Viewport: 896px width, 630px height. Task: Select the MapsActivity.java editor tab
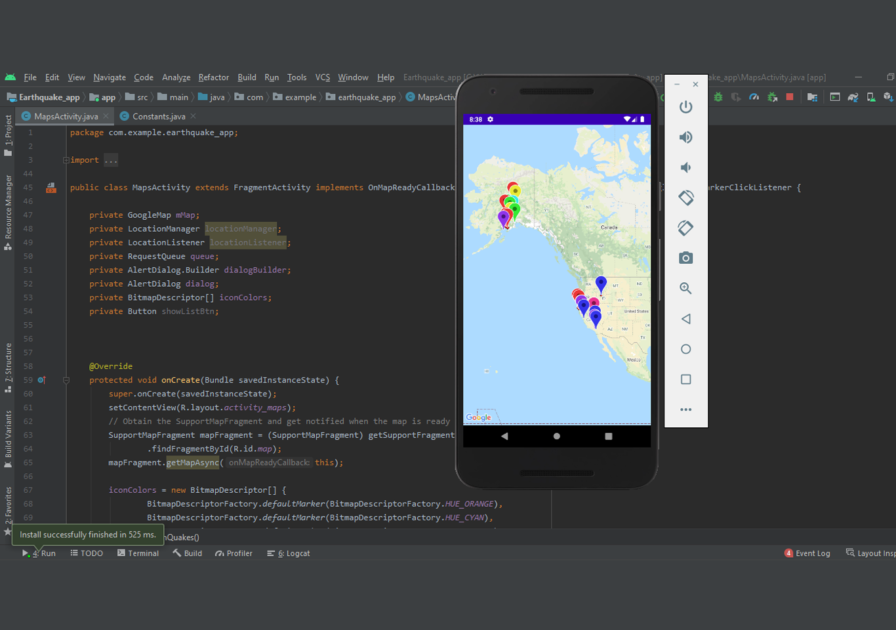coord(66,116)
